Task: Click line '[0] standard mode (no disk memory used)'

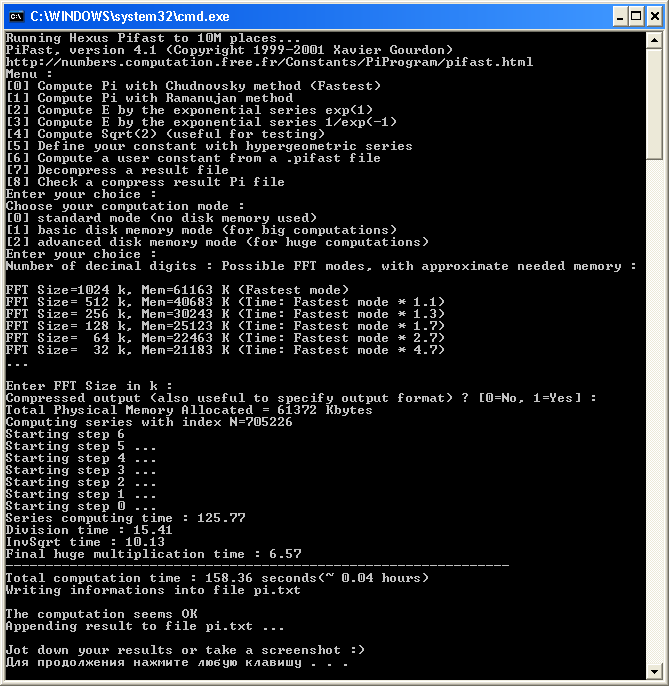Action: [161, 218]
